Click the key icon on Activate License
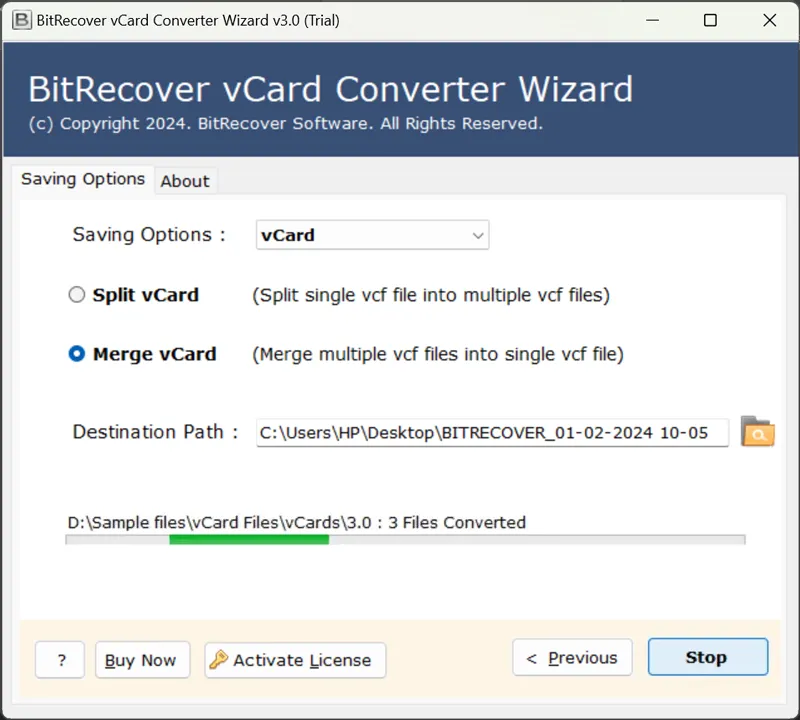800x720 pixels. pyautogui.click(x=218, y=660)
